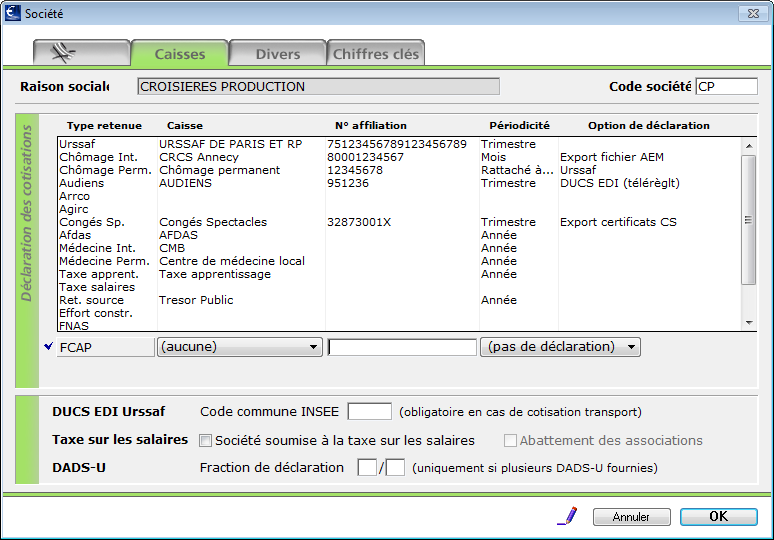The width and height of the screenshot is (774, 540).
Task: Click the Tresor Public caisse cell
Action: [x=196, y=300]
